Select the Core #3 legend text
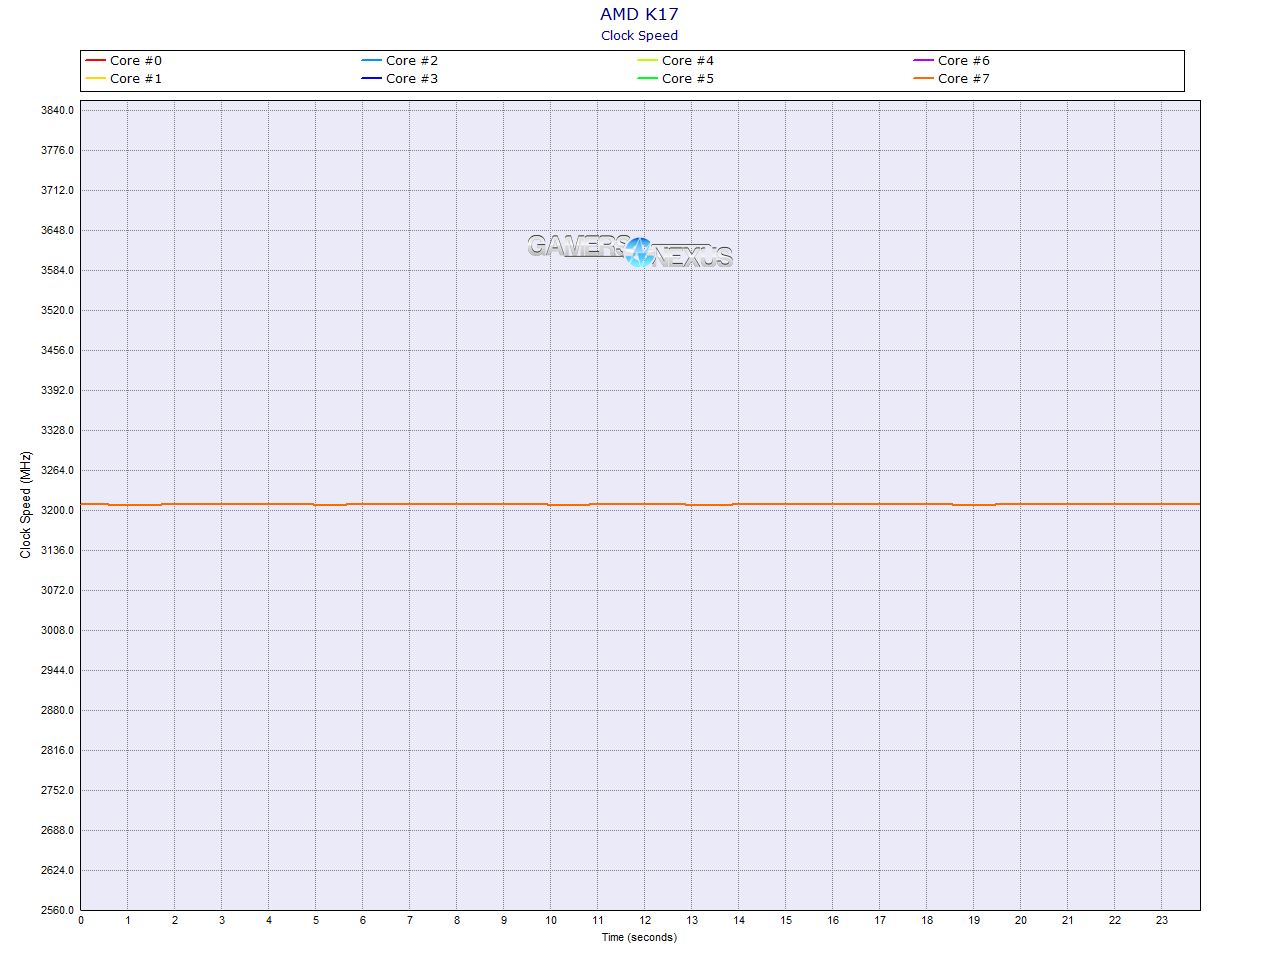 coord(412,79)
